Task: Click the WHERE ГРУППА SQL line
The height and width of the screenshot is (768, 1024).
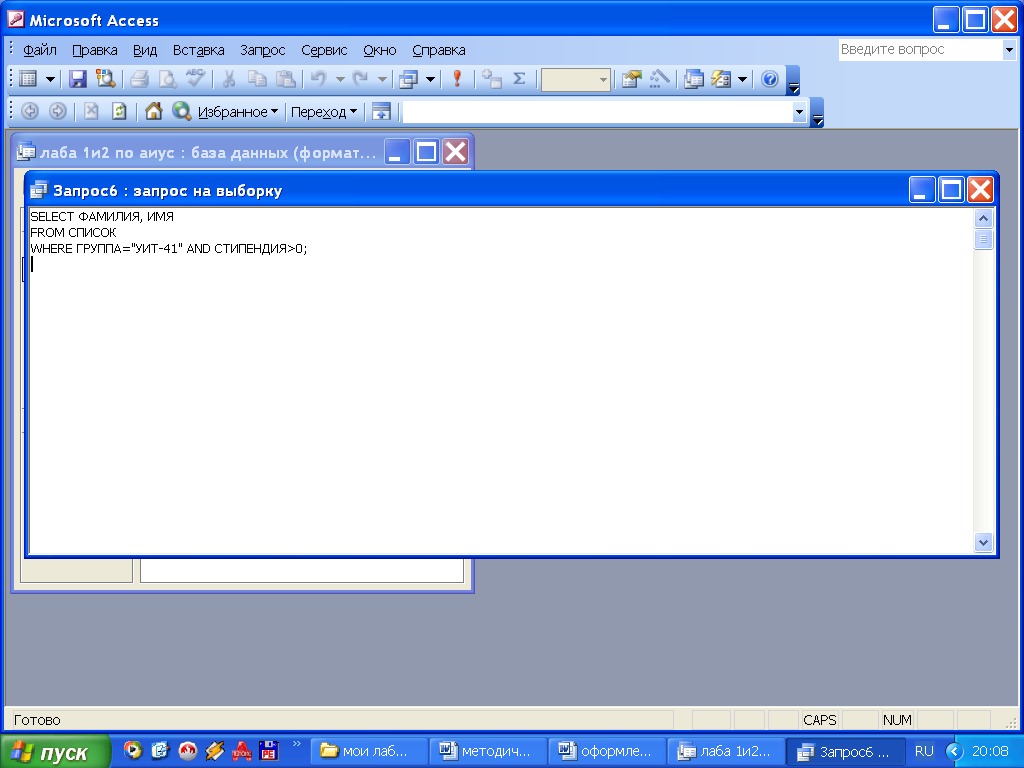Action: (168, 249)
